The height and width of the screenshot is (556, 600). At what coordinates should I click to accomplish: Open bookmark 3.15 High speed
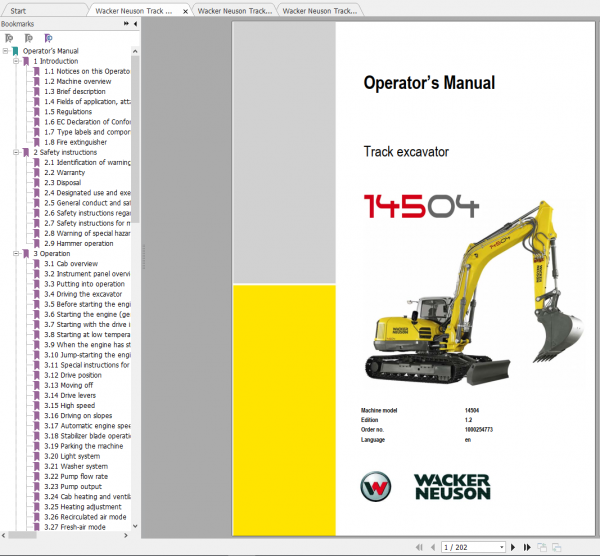pyautogui.click(x=70, y=406)
